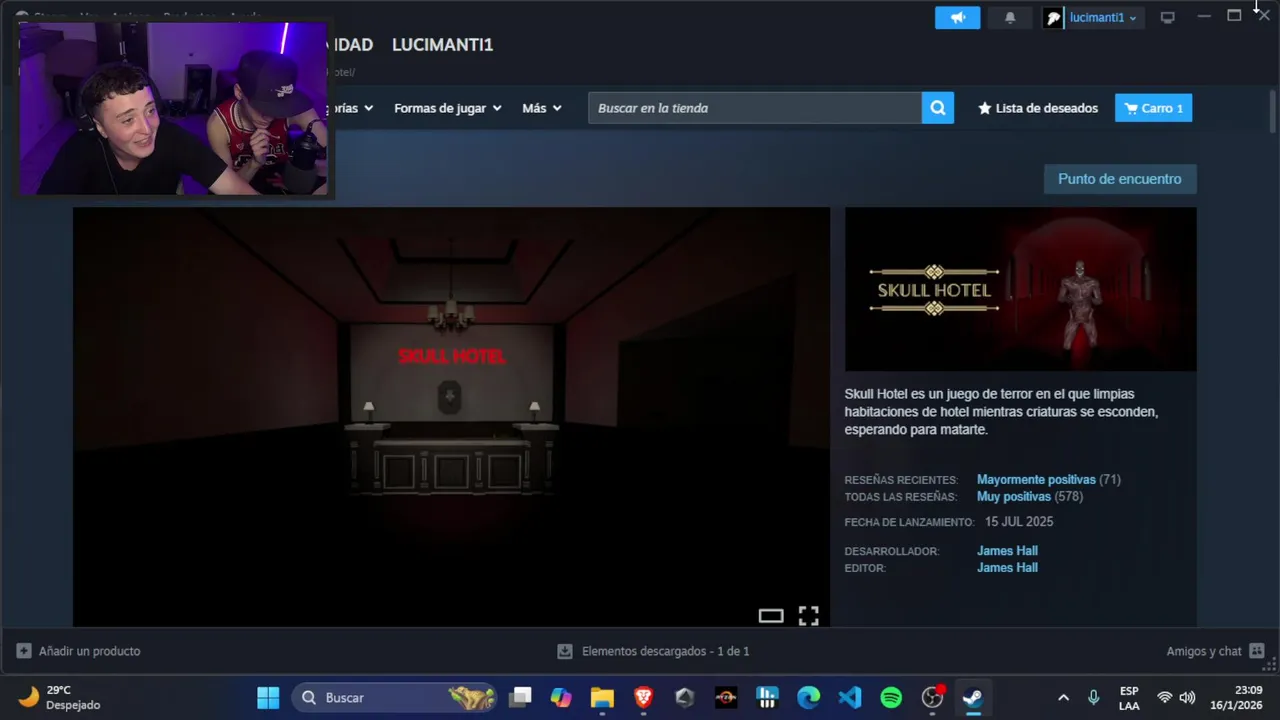
Task: Enter fullscreen on the trailer video
Action: [808, 616]
